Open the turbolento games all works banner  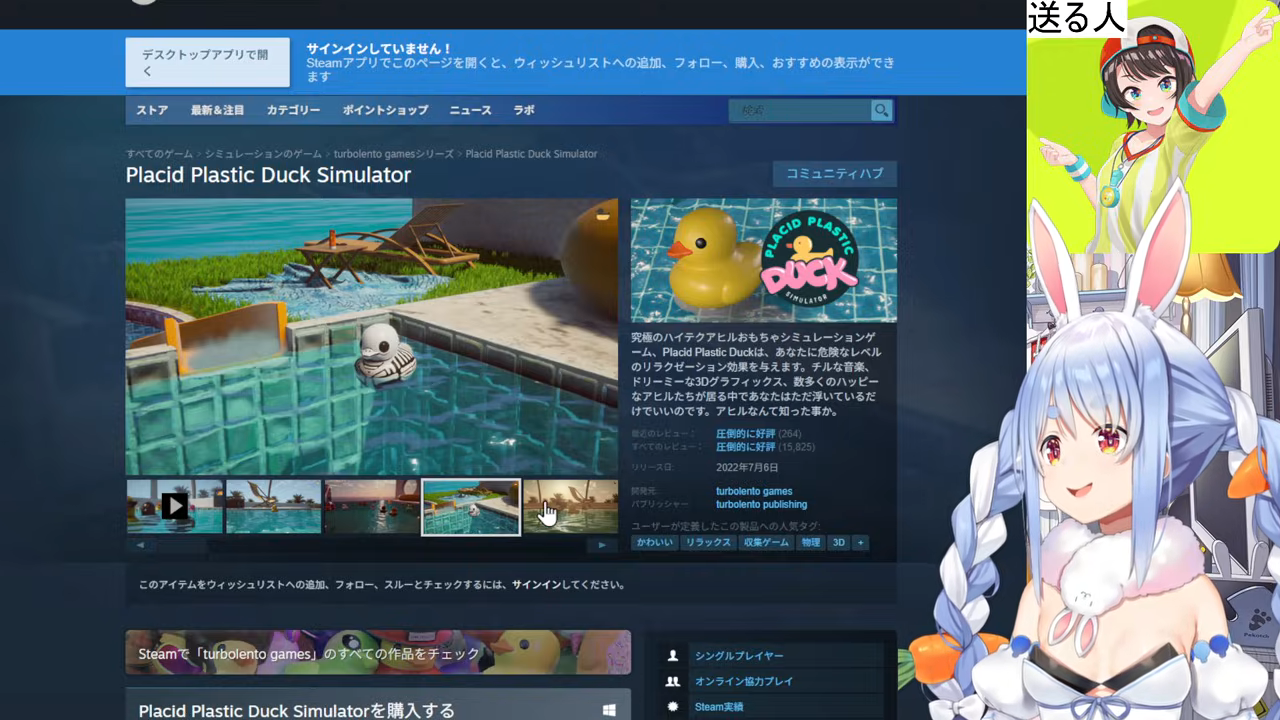click(x=378, y=653)
